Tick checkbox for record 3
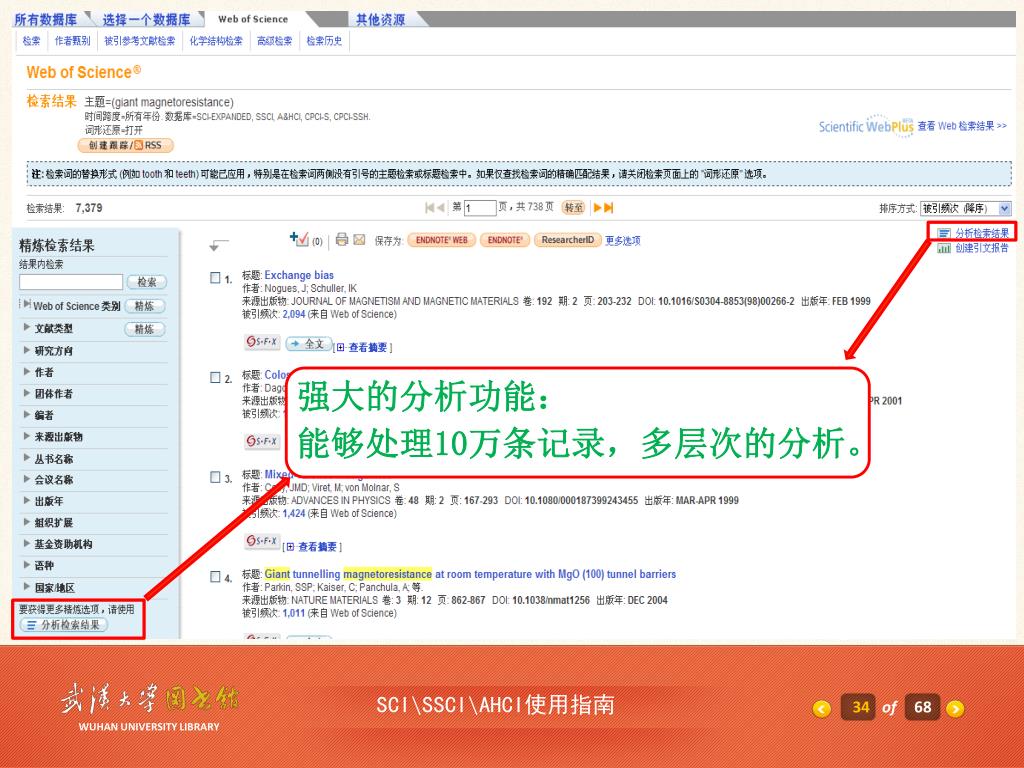Screen dimensions: 1024x768 (215, 477)
